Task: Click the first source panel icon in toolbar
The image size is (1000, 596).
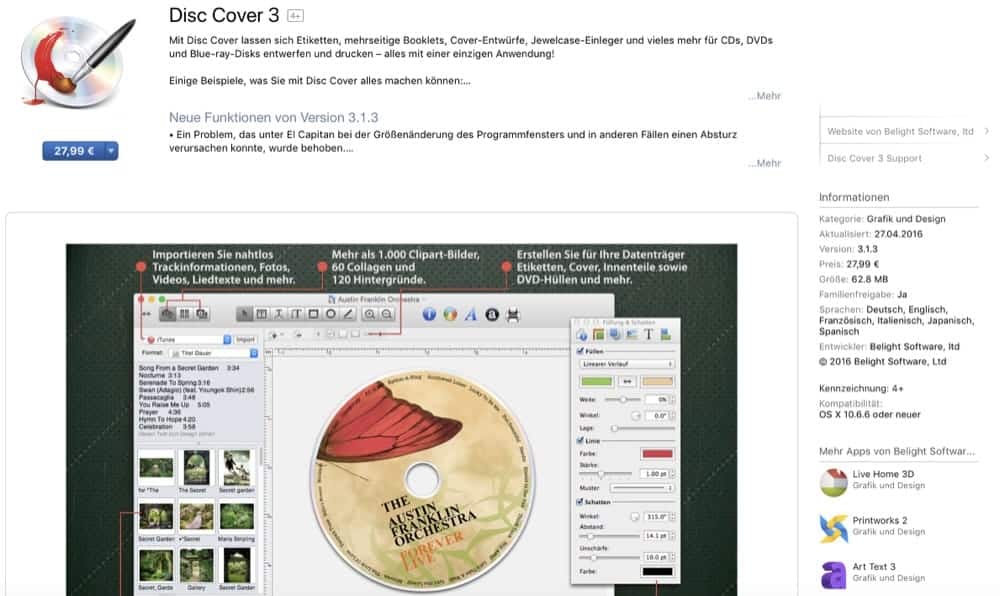Action: (x=167, y=314)
